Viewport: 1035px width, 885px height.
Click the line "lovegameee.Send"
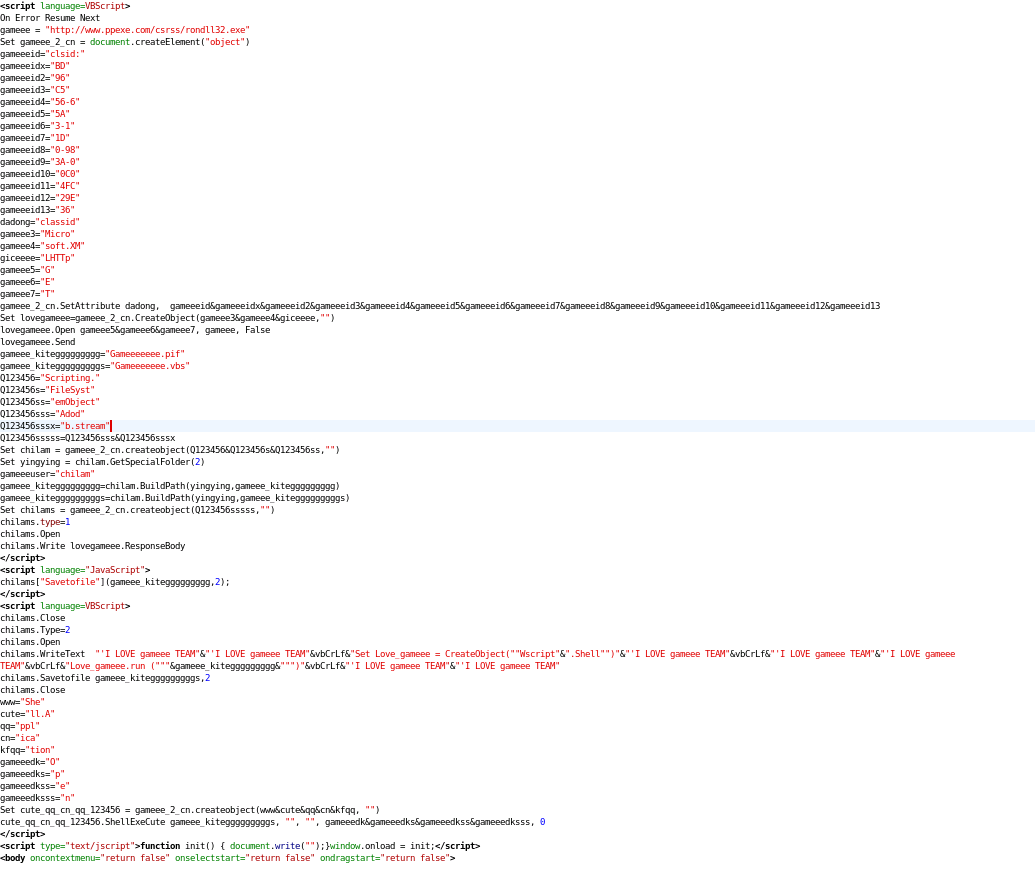(38, 342)
